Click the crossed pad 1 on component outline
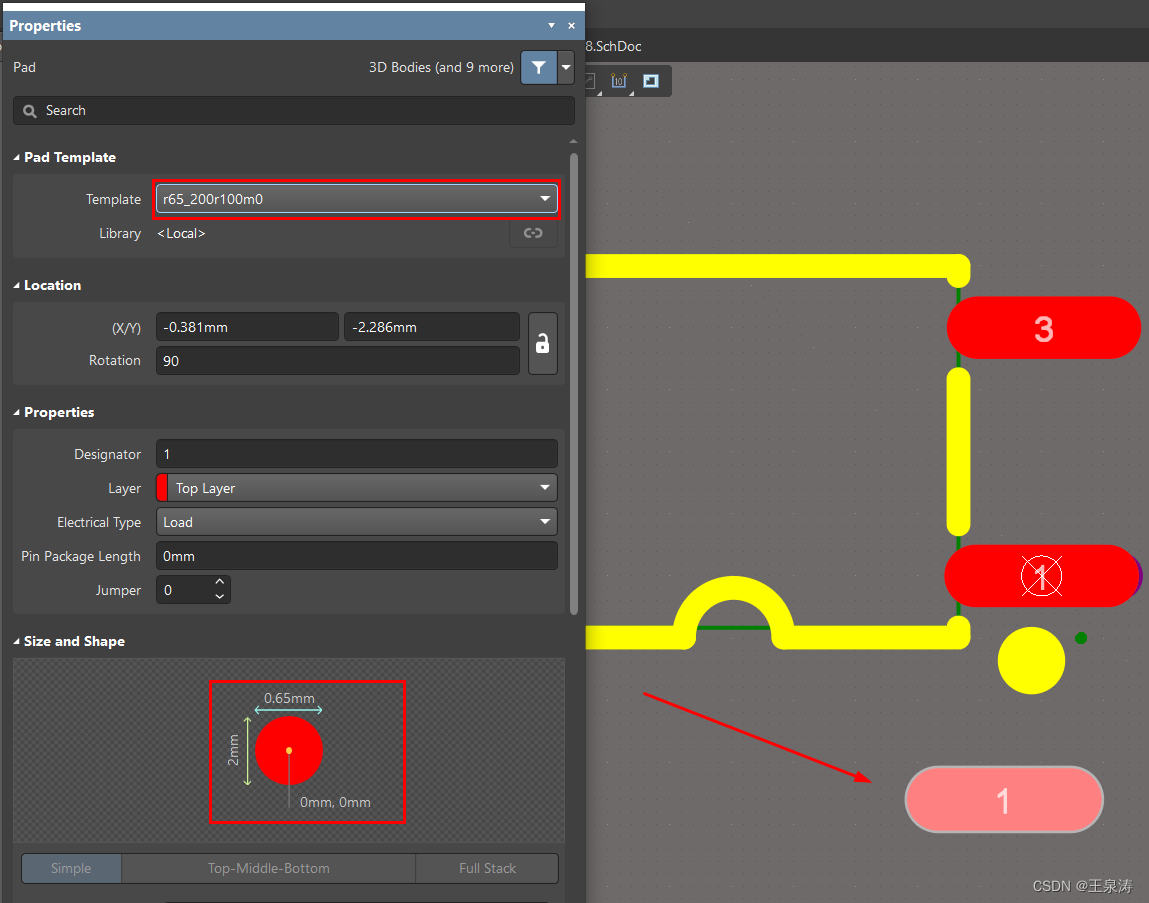 pos(1041,576)
